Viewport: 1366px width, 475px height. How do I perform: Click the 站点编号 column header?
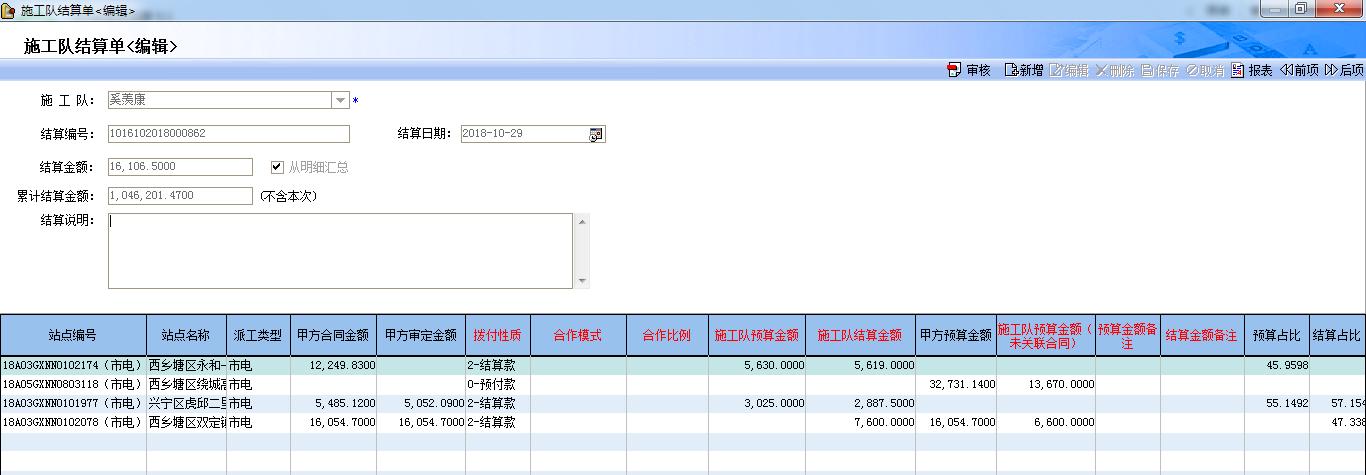73,336
